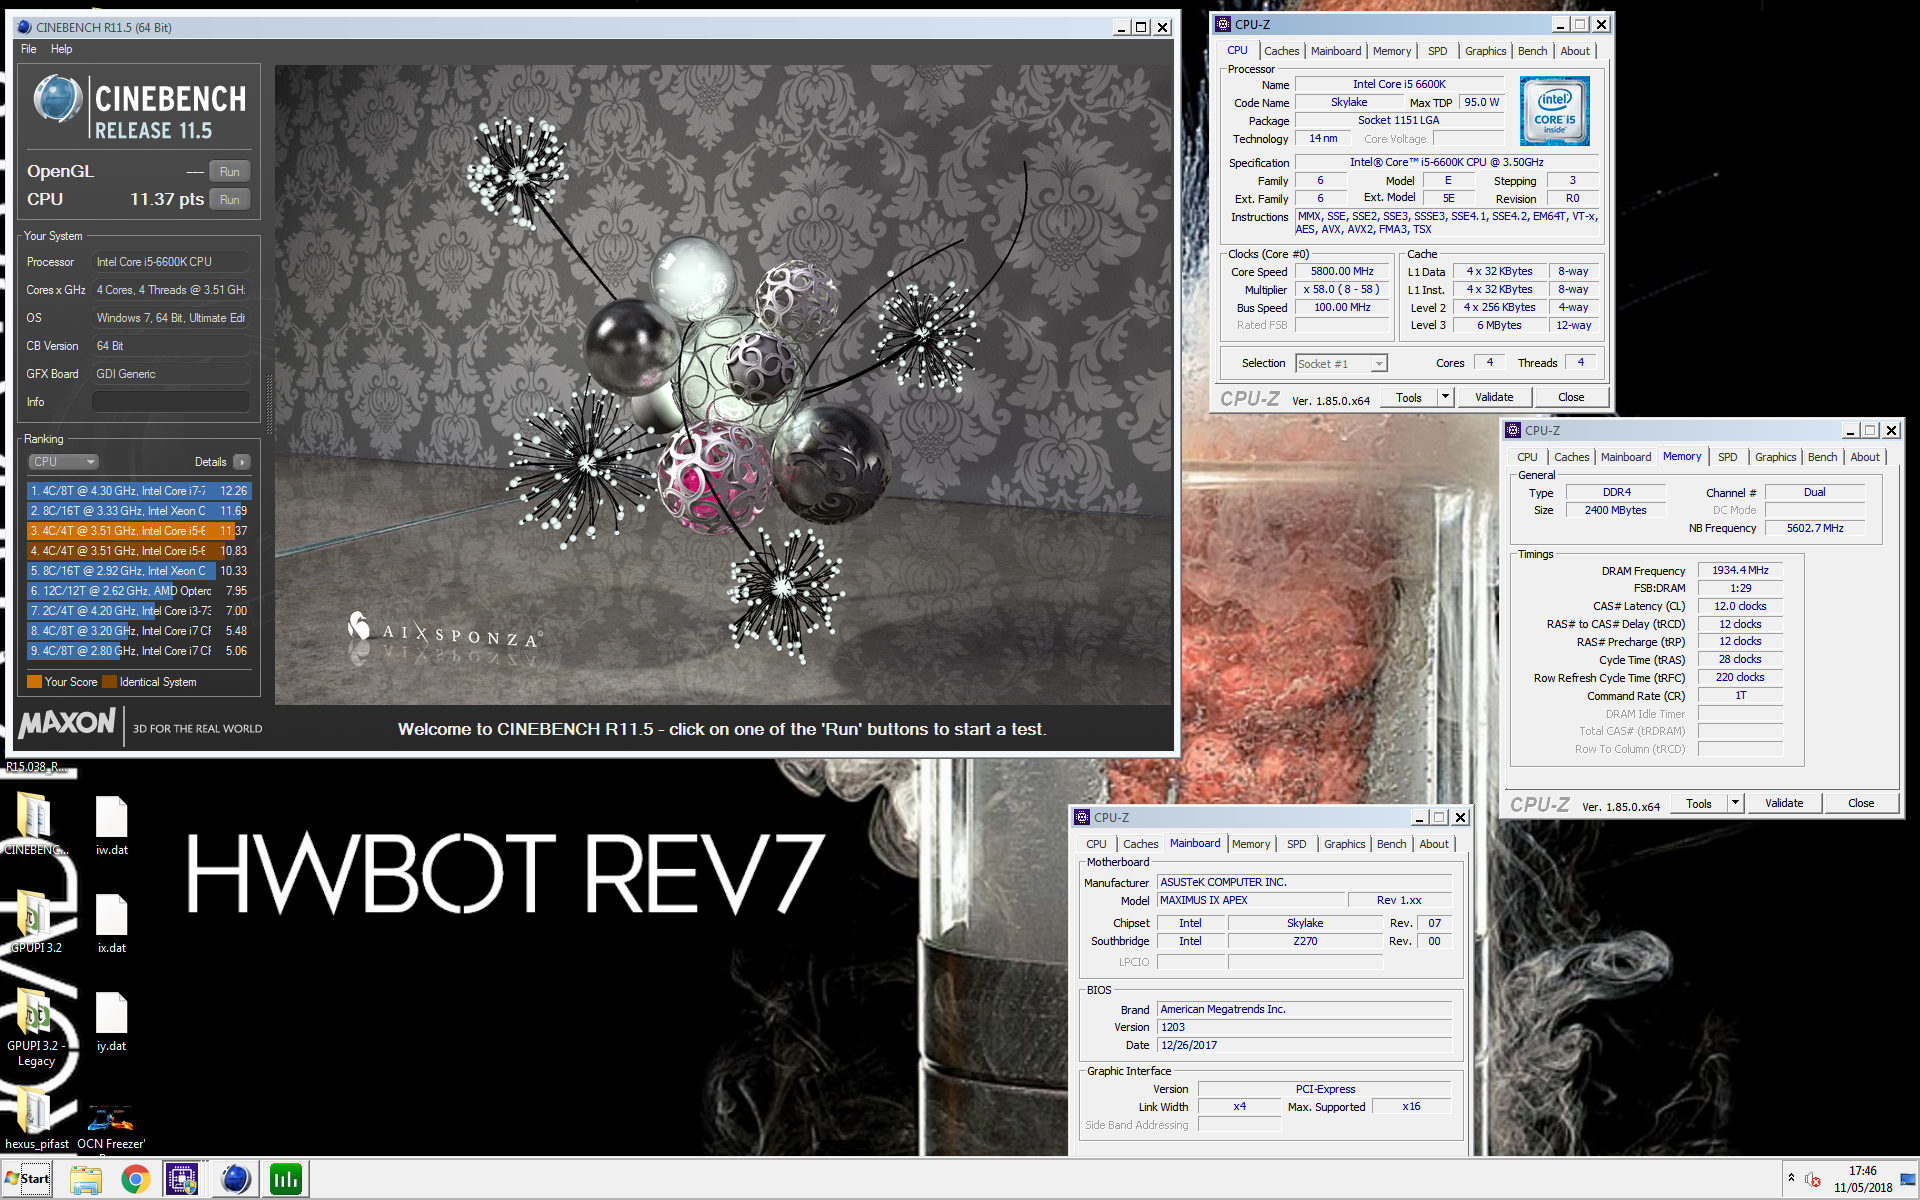Click the MAXON logo in Cinebench
This screenshot has height=1200, width=1920.
pyautogui.click(x=68, y=722)
